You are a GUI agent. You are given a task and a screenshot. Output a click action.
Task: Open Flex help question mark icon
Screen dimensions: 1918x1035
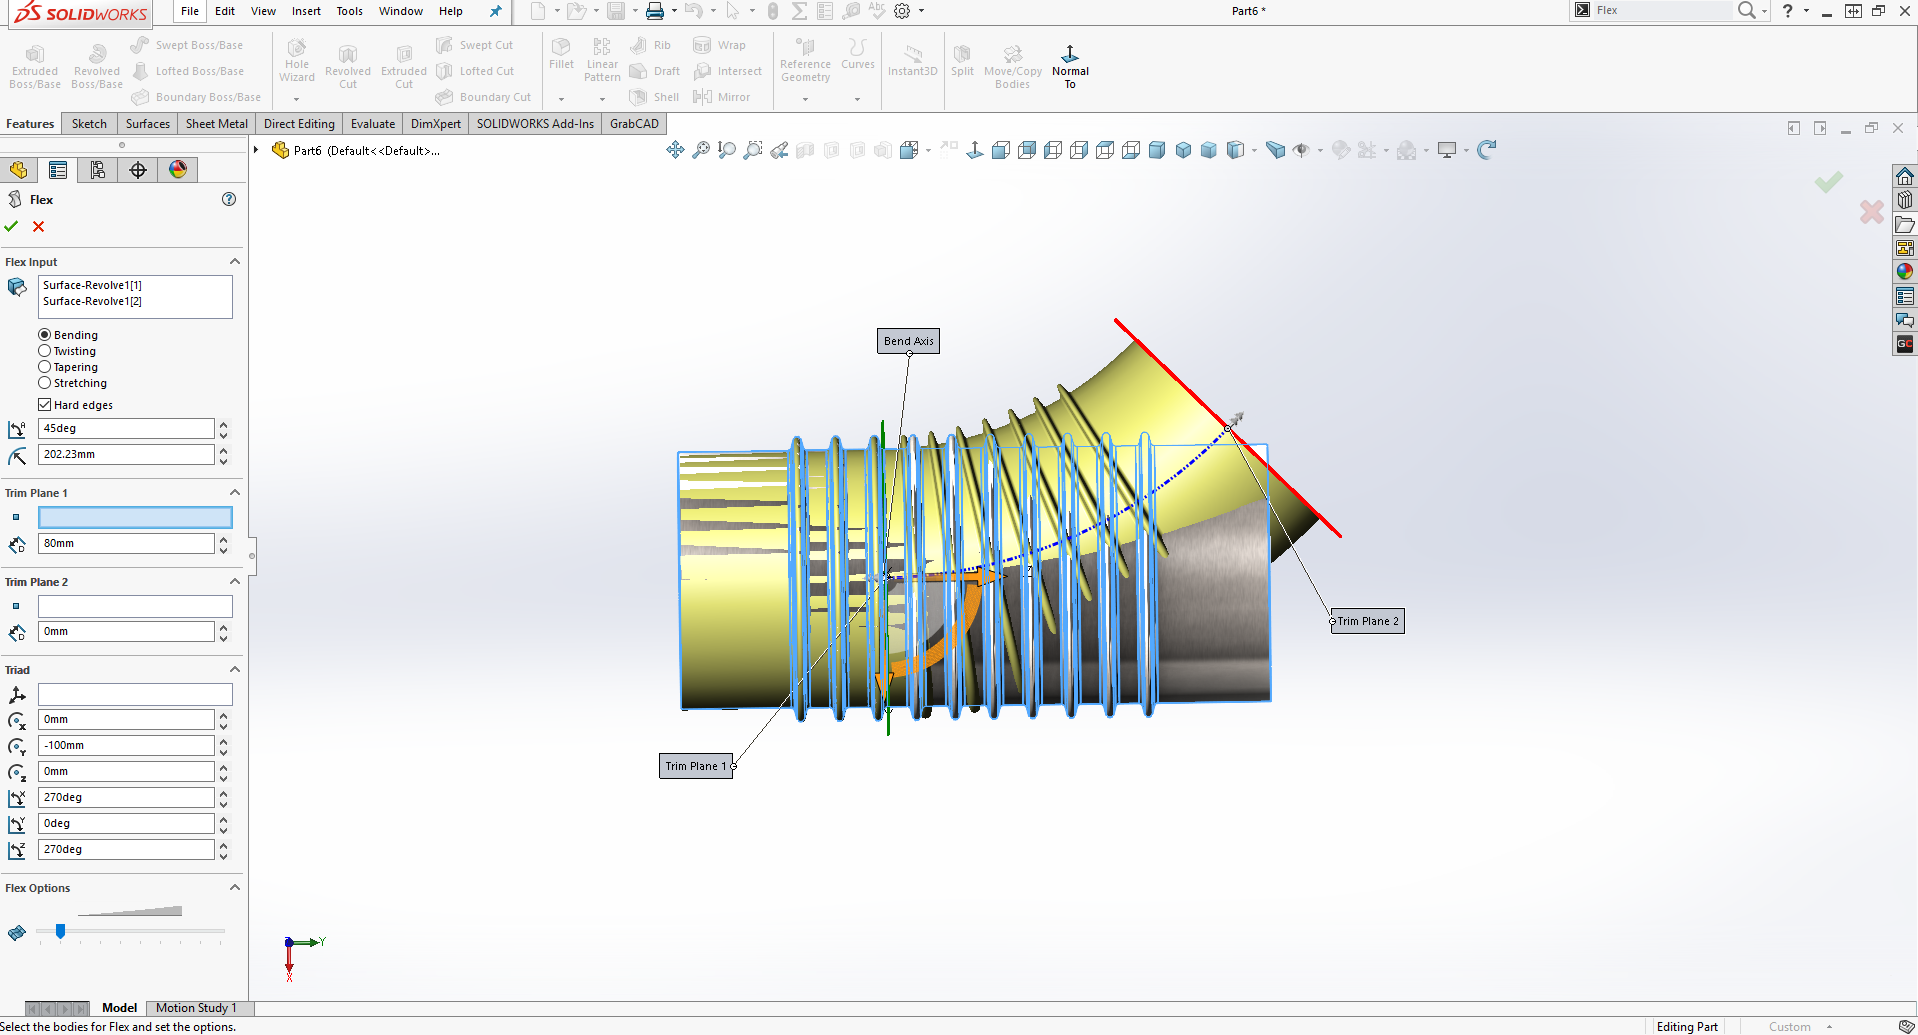coord(229,199)
